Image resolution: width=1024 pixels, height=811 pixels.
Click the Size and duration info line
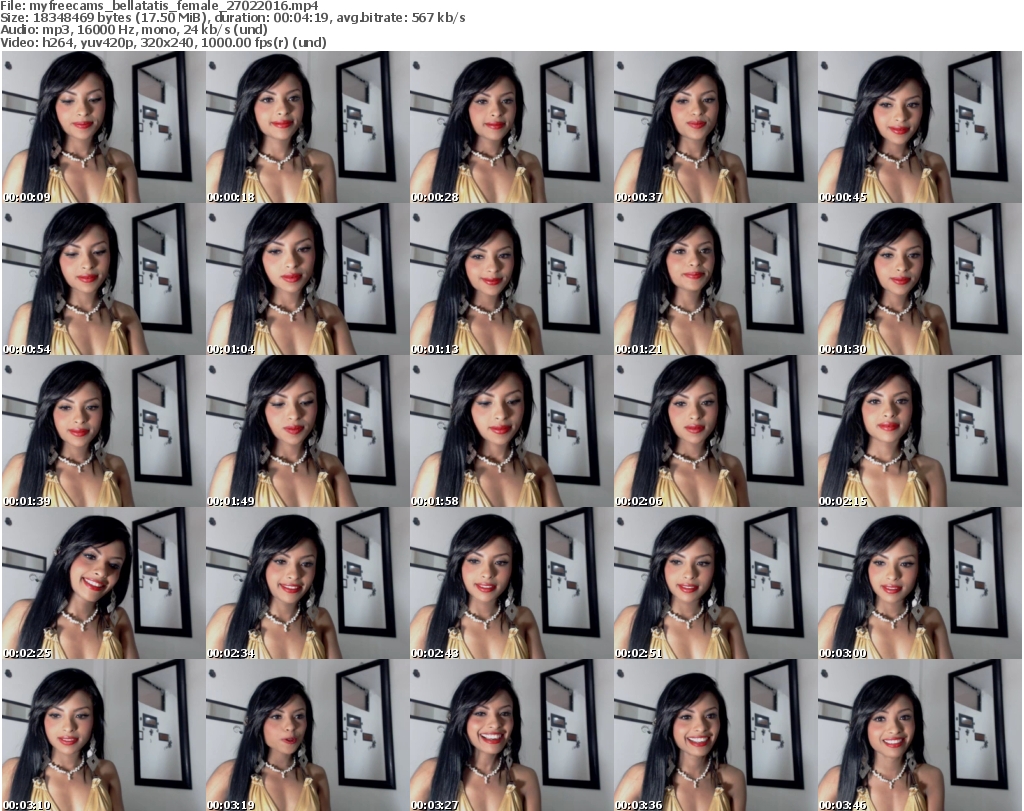(232, 18)
